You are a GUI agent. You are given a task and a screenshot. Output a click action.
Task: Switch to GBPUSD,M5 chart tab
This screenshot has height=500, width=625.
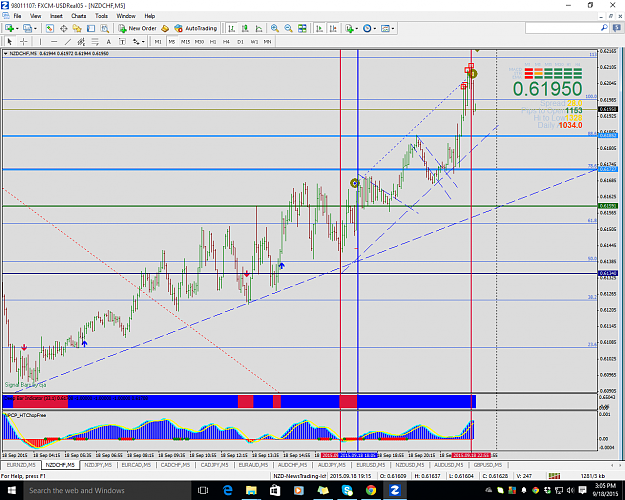(487, 465)
